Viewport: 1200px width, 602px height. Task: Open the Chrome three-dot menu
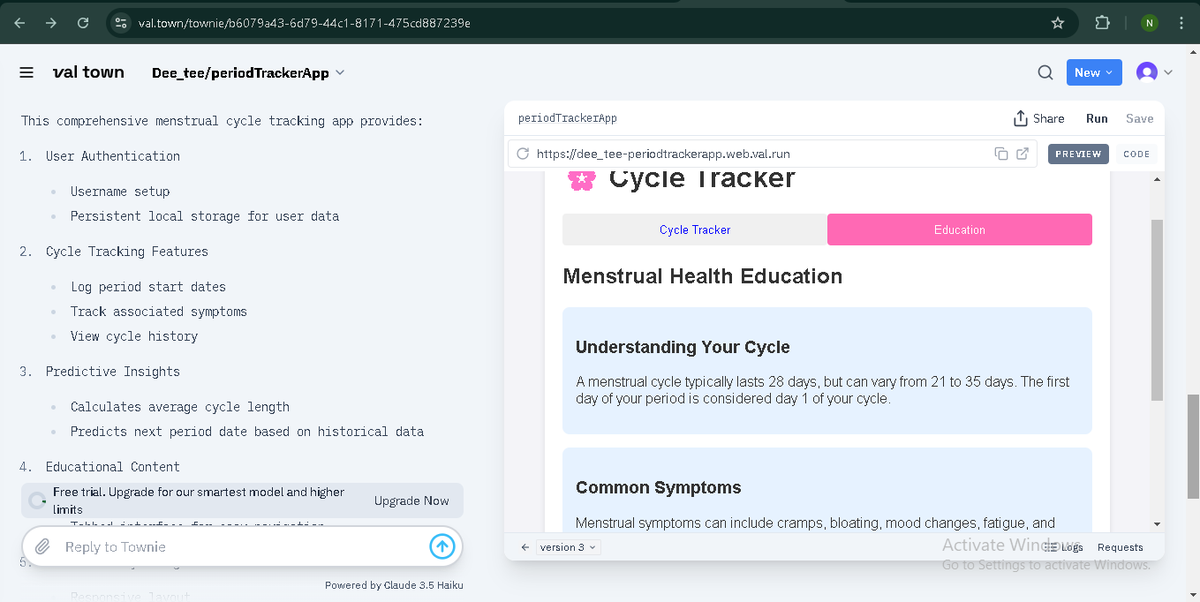click(1182, 23)
